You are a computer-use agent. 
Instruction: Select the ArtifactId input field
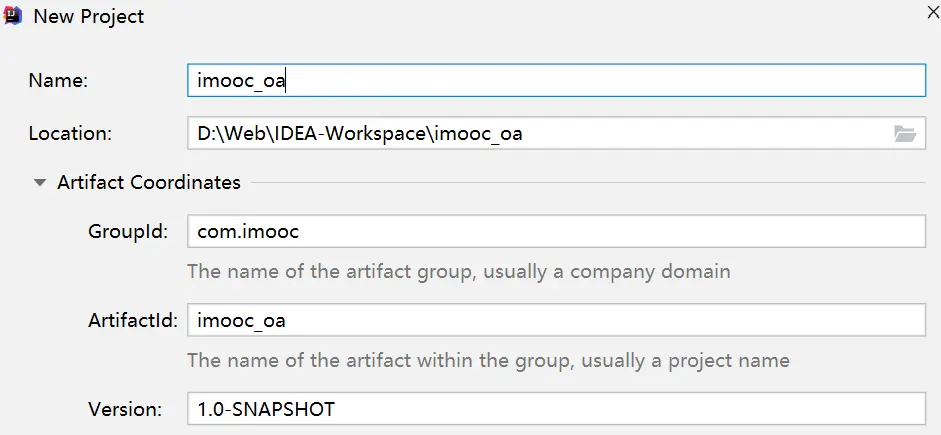(x=556, y=320)
